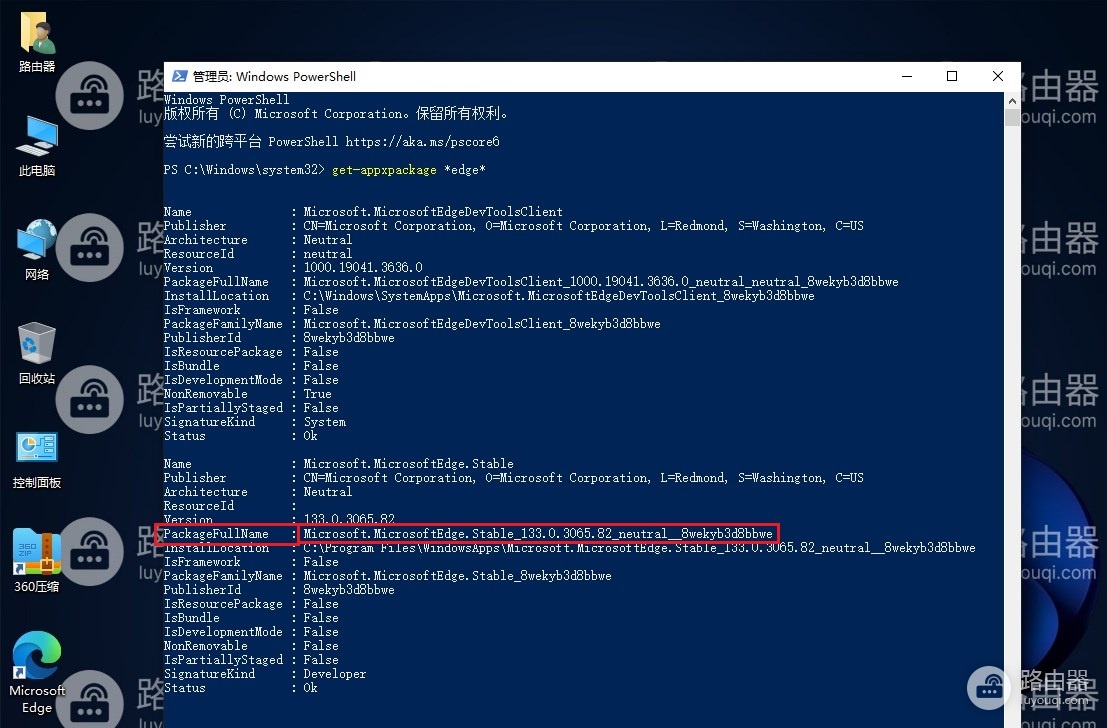
Task: Click version value 133.0.3065.82
Action: pyautogui.click(x=349, y=519)
